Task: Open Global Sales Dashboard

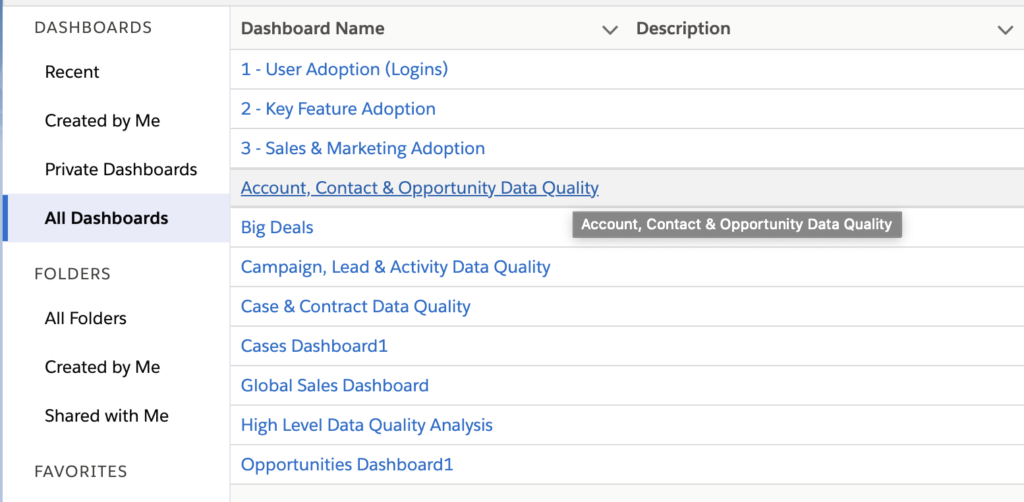Action: pyautogui.click(x=335, y=385)
